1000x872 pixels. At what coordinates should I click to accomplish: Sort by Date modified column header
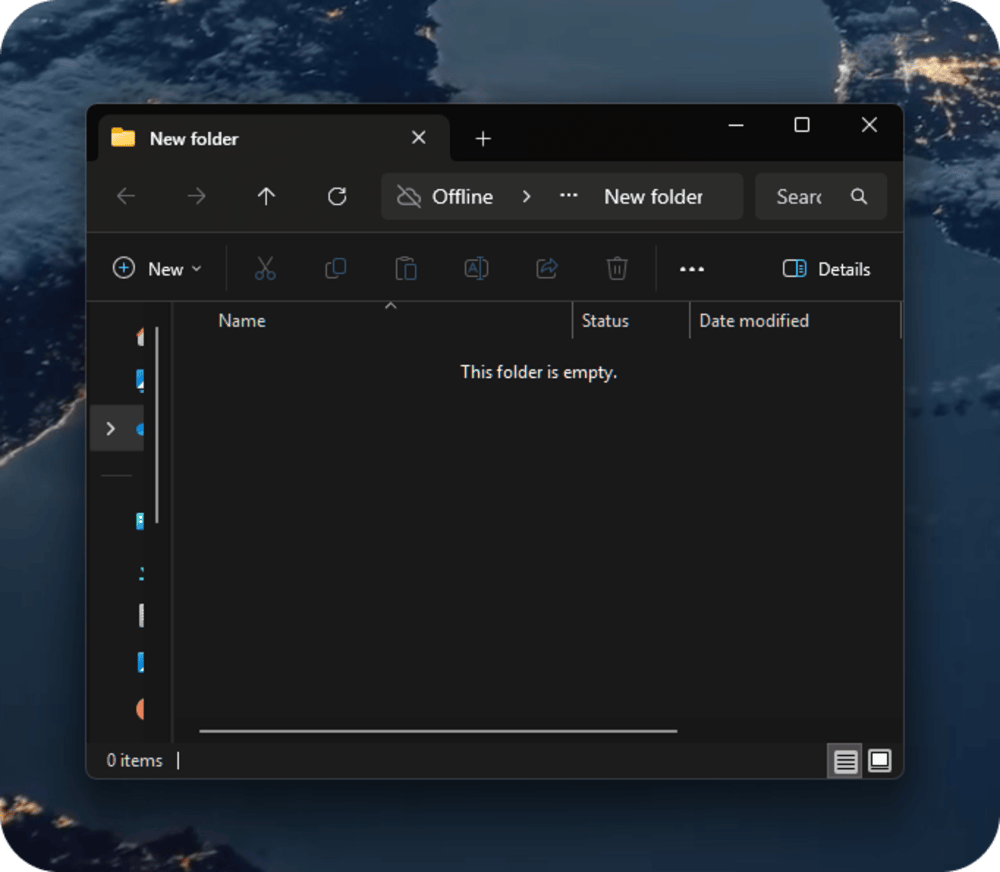[754, 321]
